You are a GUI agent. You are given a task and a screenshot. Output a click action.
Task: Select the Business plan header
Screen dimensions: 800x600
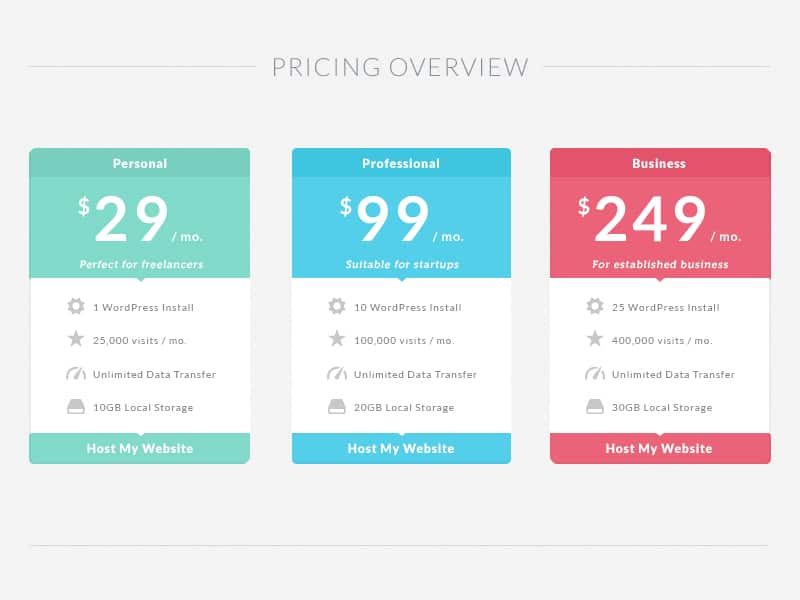[660, 163]
